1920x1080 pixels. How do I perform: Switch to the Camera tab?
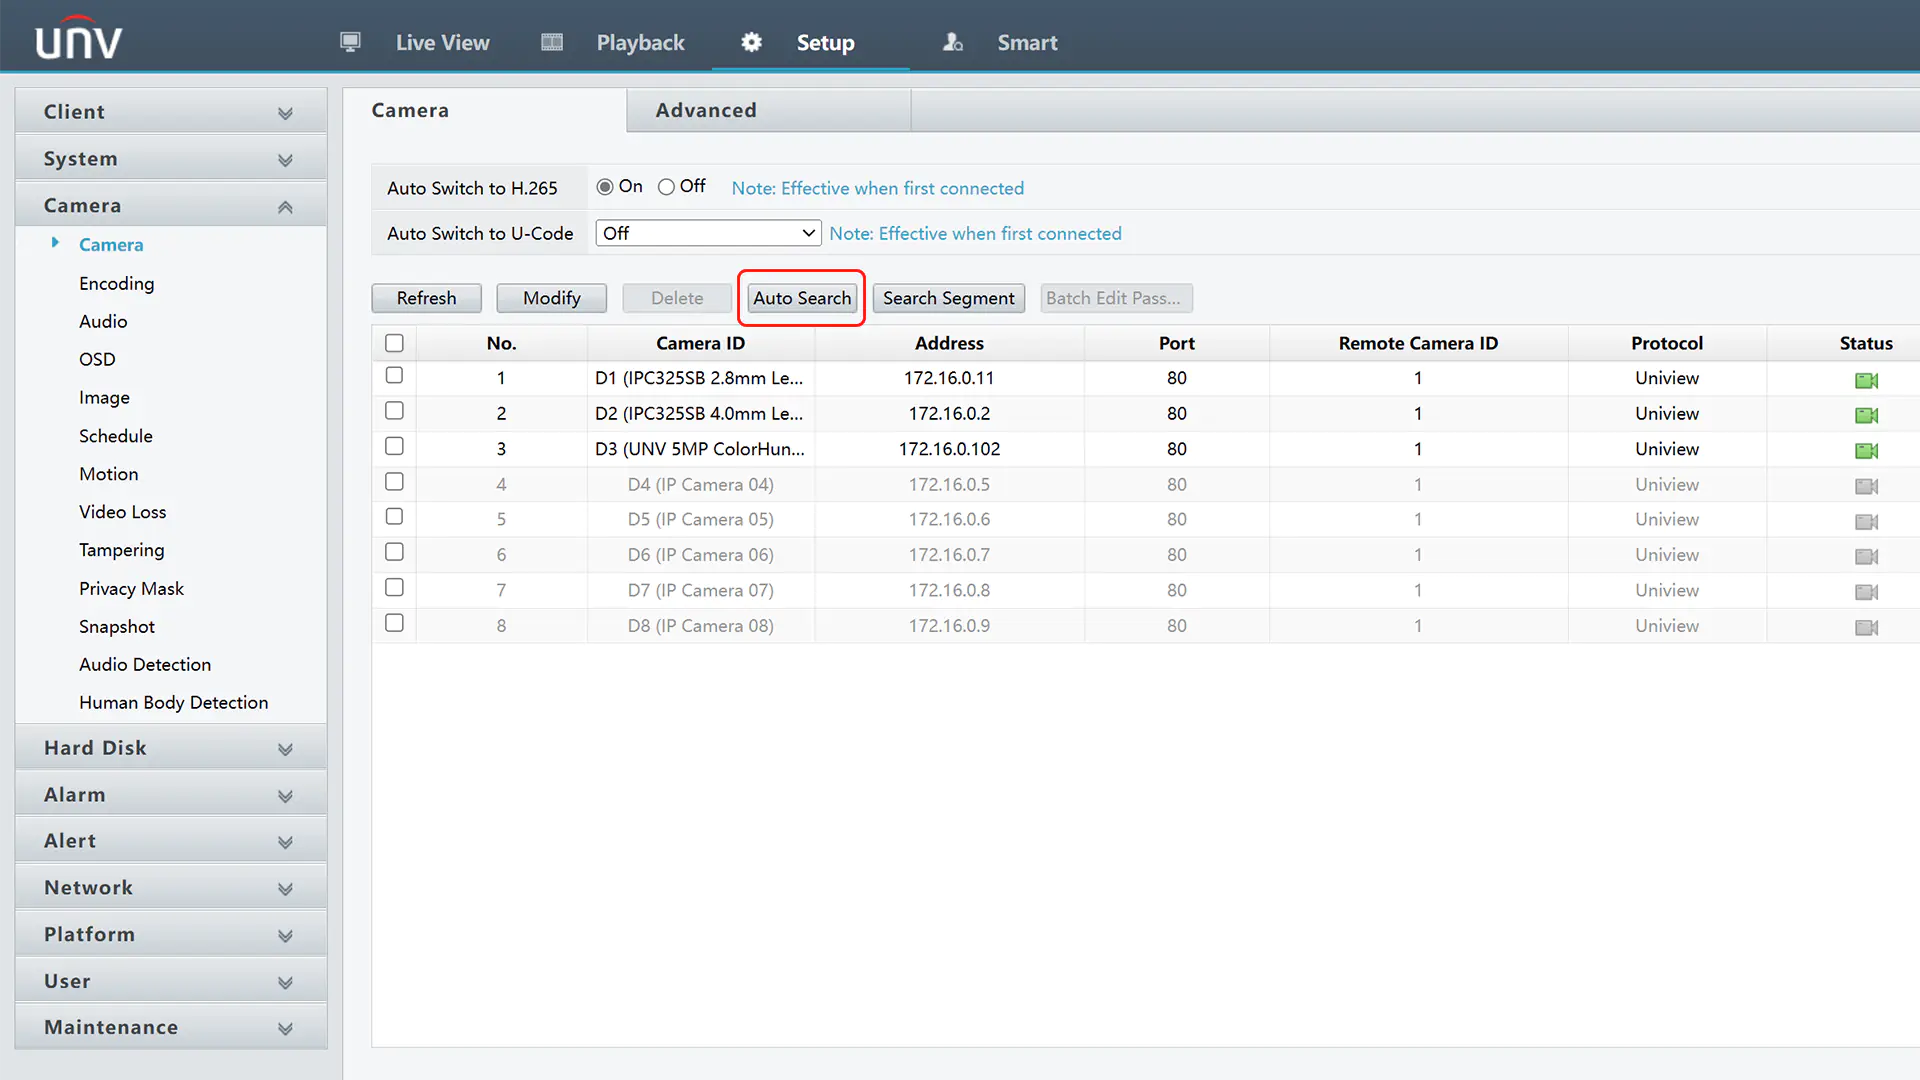[410, 109]
